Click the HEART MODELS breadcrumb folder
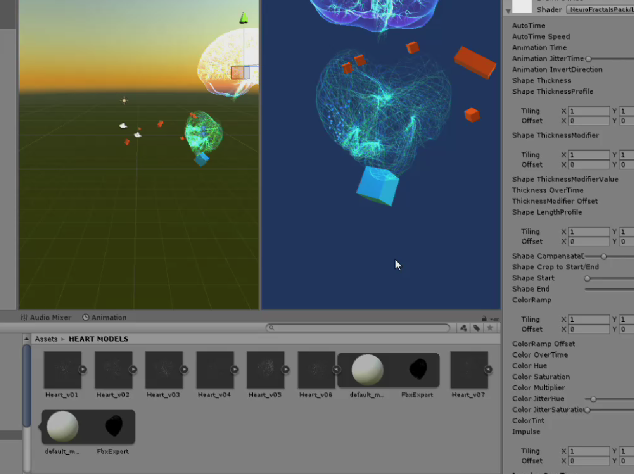This screenshot has width=634, height=474. point(99,339)
